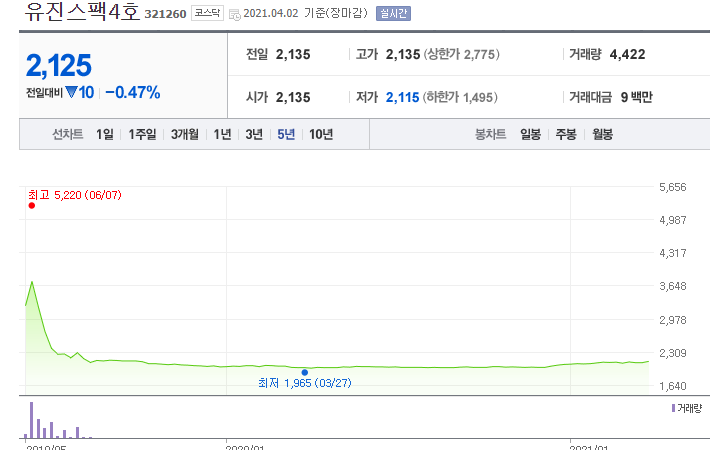Screen dimensions: 710x450
Task: Click the 전일 value 2,135
Action: [x=293, y=54]
